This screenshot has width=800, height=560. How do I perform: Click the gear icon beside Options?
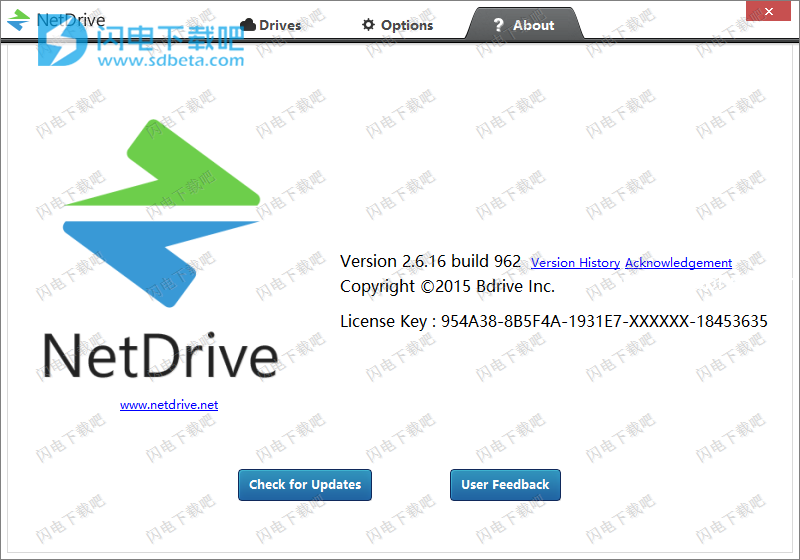click(x=368, y=24)
